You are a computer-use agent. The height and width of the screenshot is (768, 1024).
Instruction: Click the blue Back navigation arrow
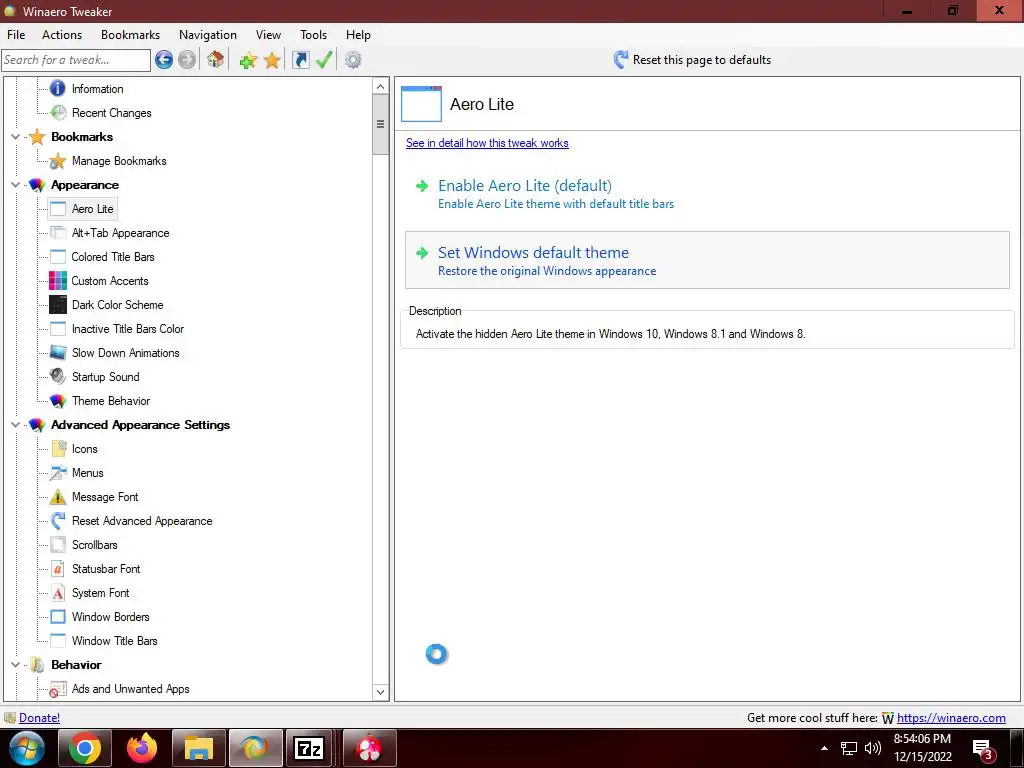pyautogui.click(x=164, y=60)
